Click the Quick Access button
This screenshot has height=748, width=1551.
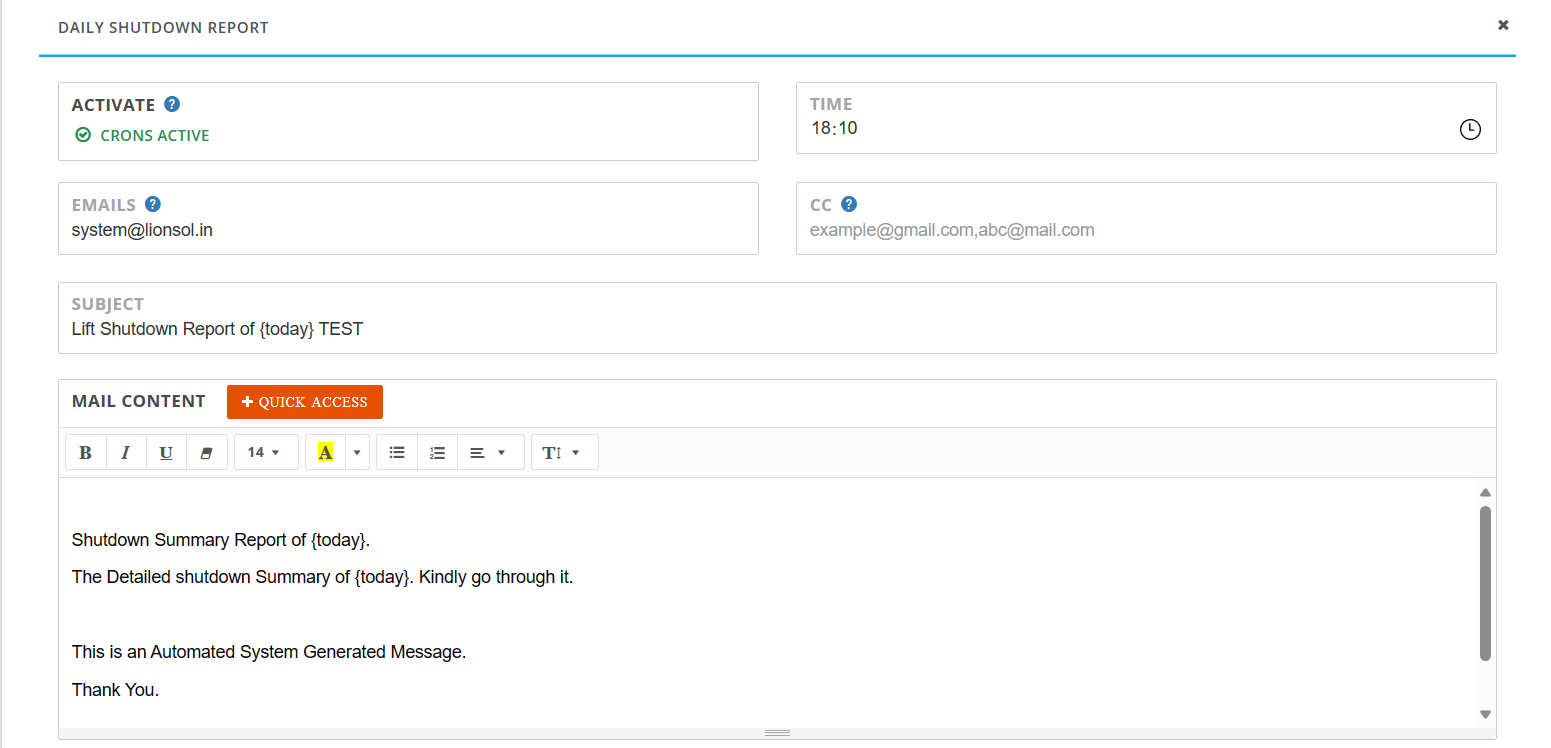click(305, 402)
